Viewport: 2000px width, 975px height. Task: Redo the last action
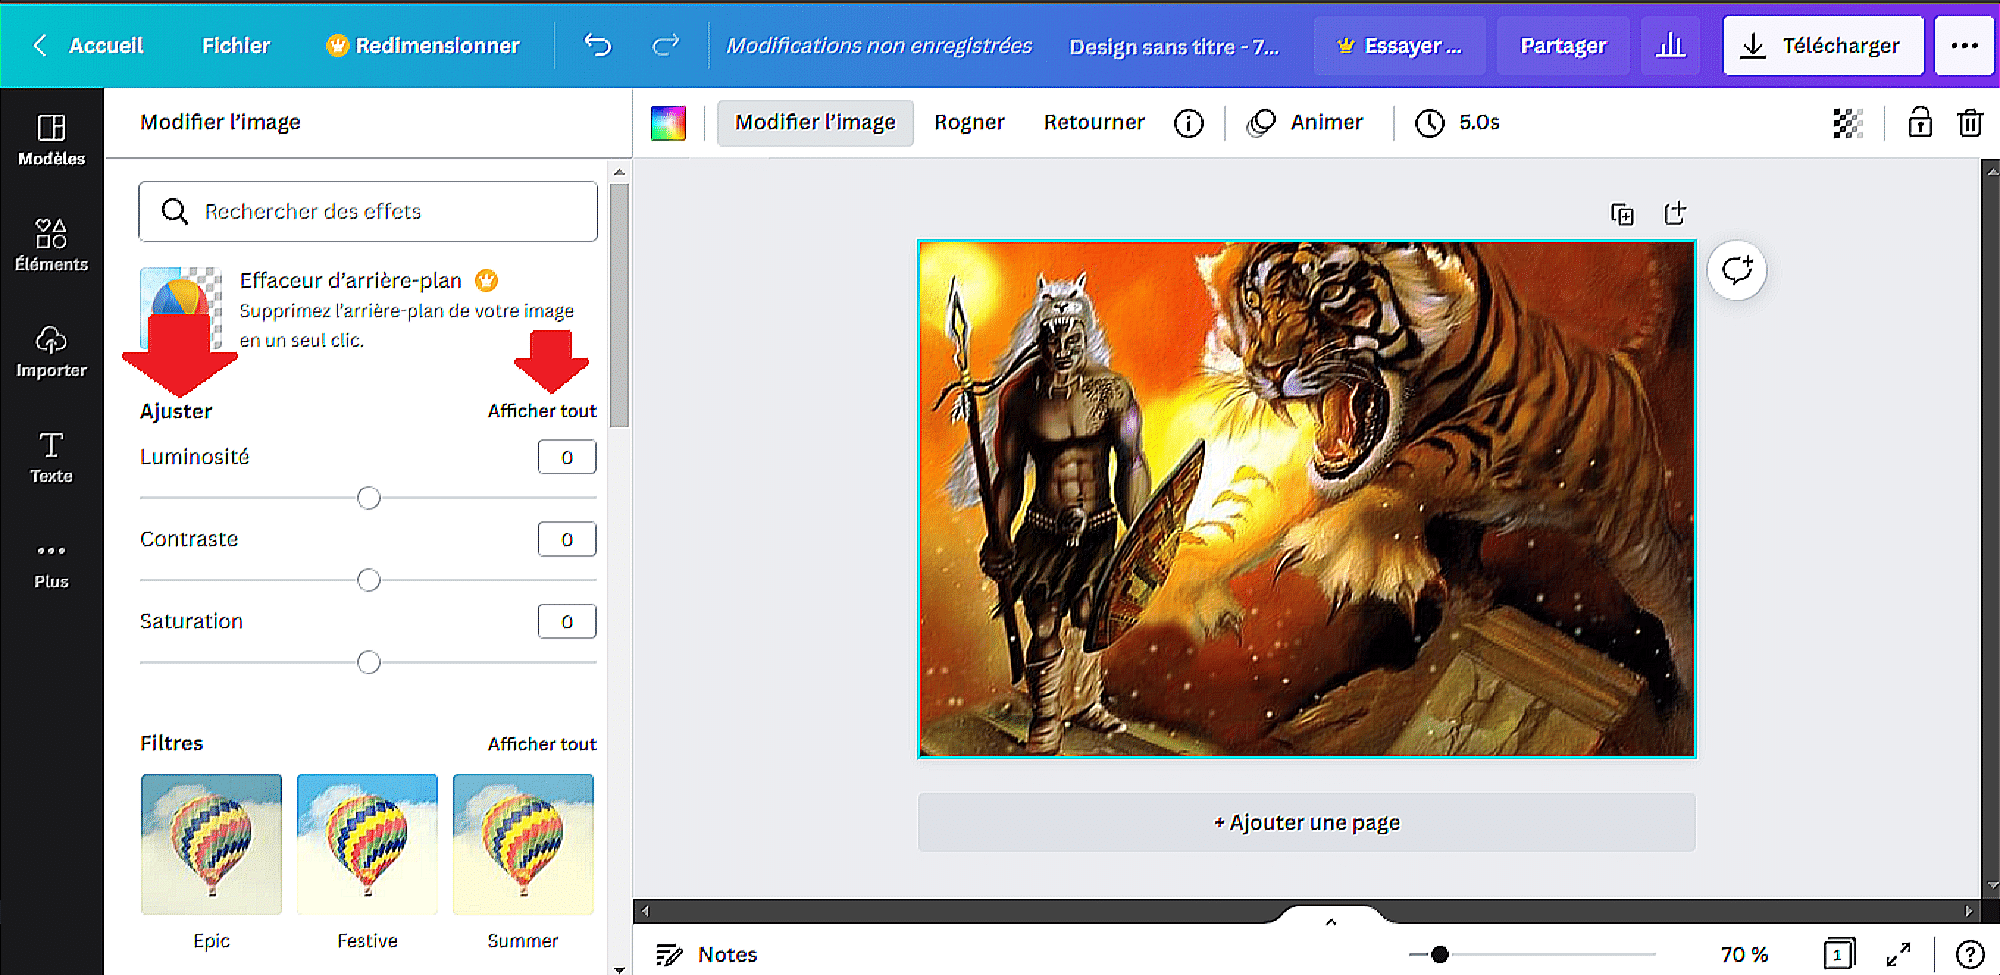(666, 45)
